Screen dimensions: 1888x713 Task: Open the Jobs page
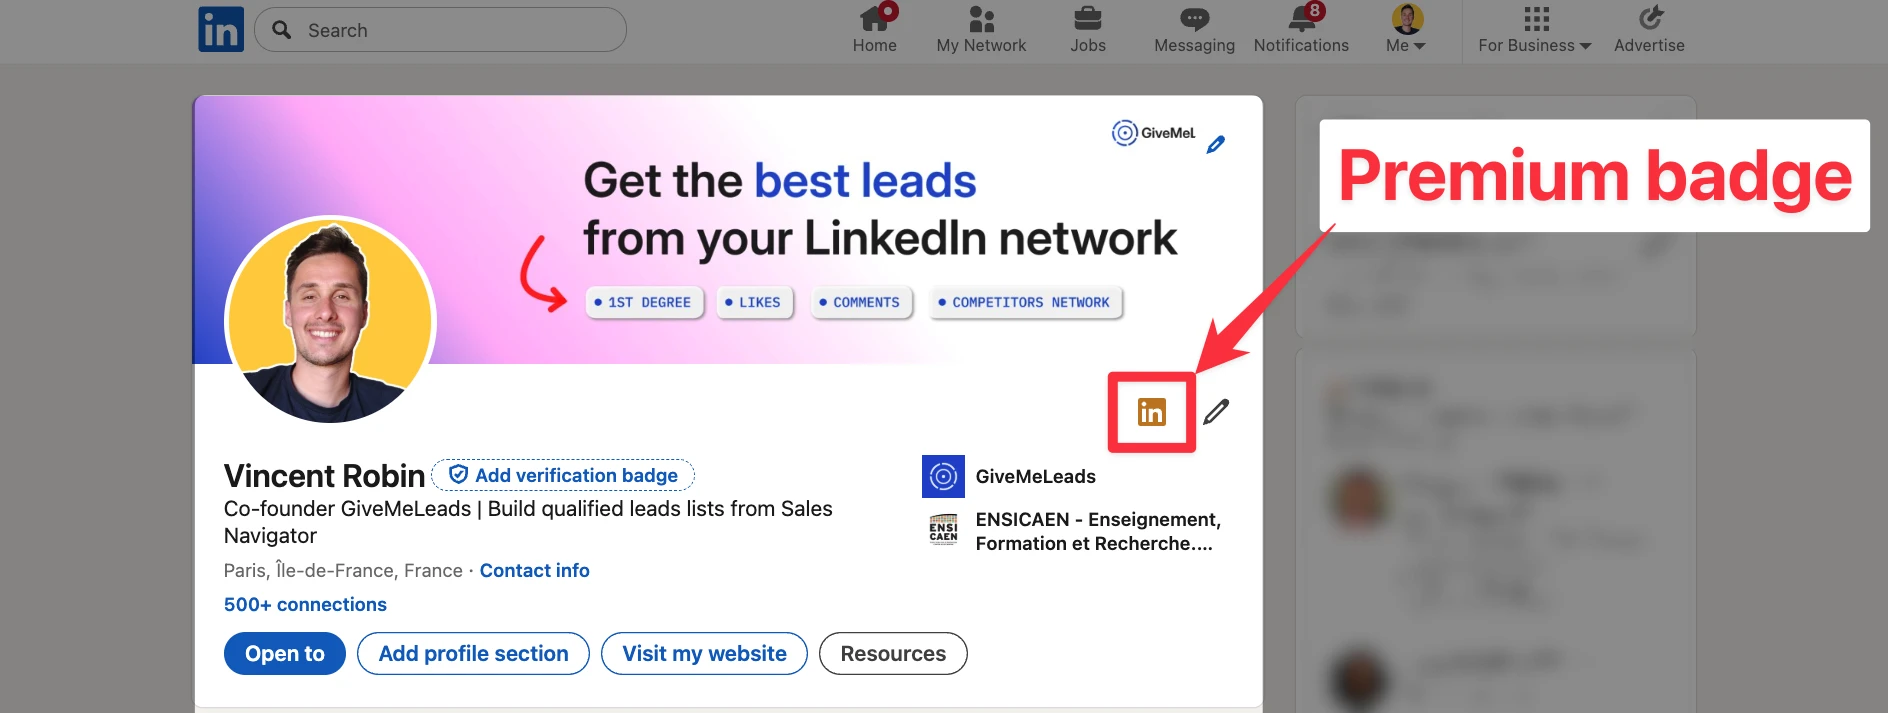(1088, 29)
